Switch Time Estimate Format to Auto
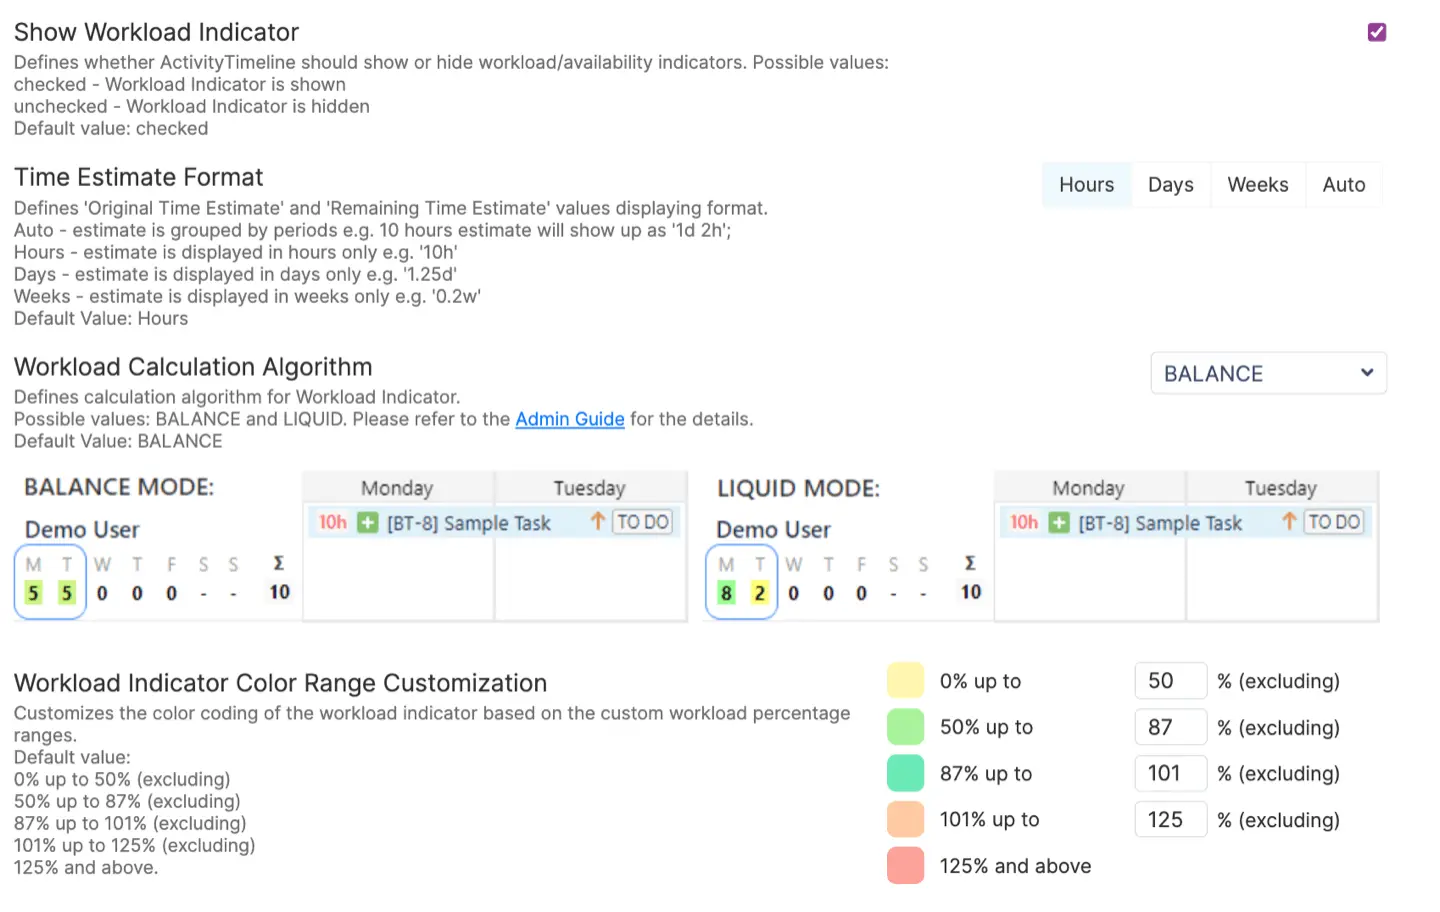This screenshot has height=912, width=1440. 1343,184
